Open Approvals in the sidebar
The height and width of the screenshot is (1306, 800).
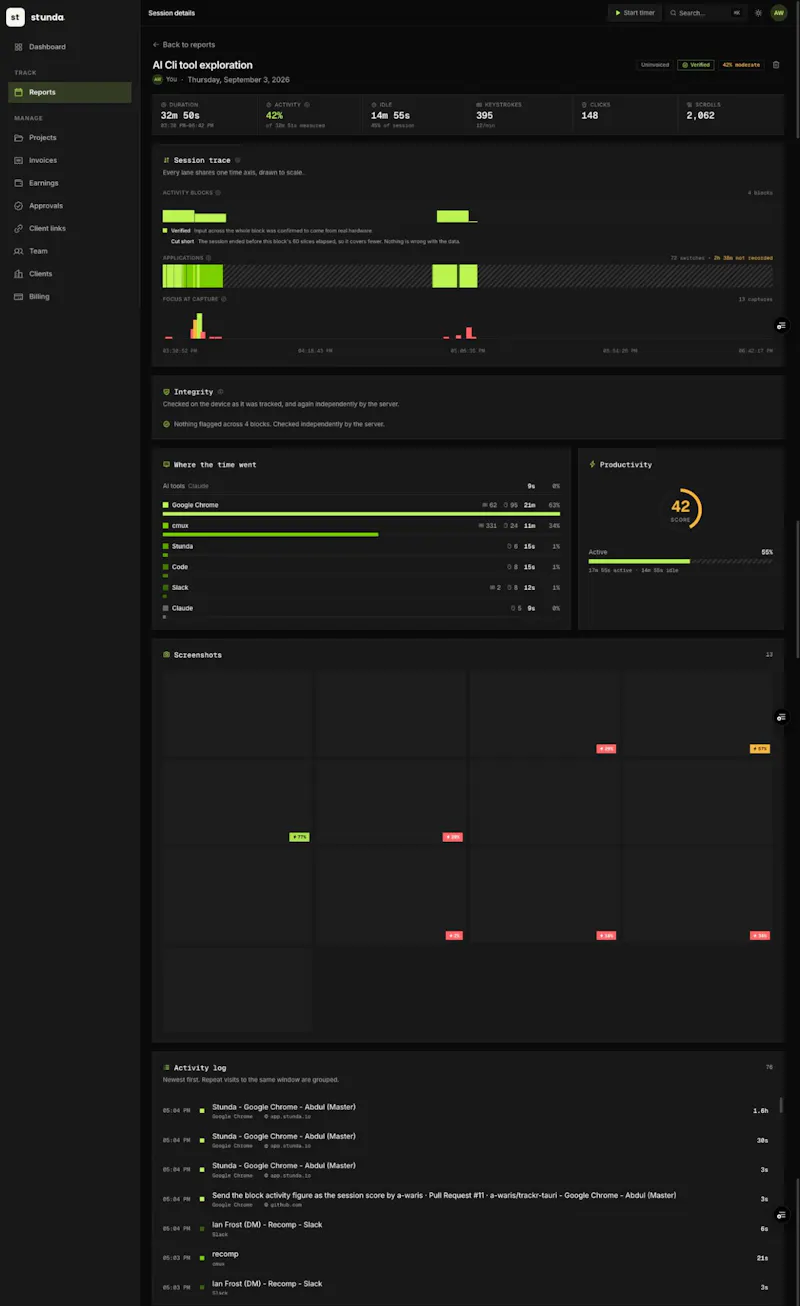click(x=69, y=206)
